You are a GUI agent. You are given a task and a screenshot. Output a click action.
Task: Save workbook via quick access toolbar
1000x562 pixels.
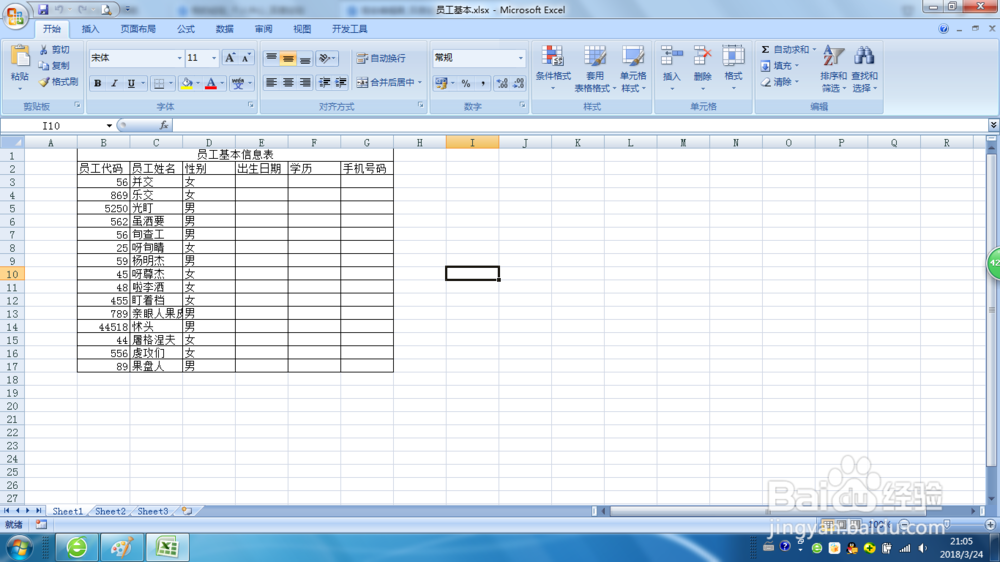click(43, 10)
